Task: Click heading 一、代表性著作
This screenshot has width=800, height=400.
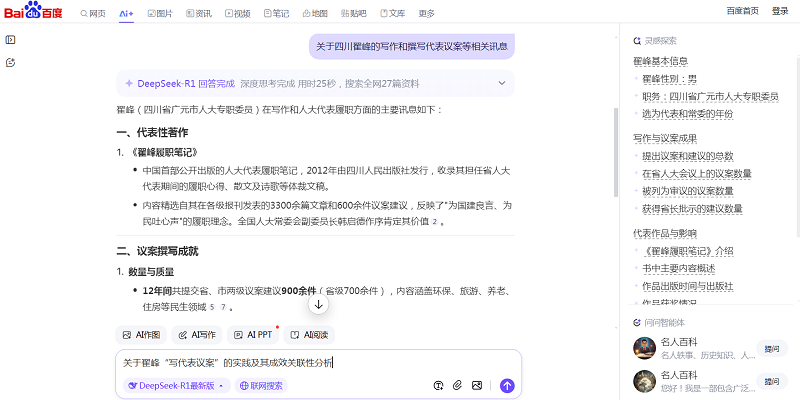Action: tap(153, 133)
